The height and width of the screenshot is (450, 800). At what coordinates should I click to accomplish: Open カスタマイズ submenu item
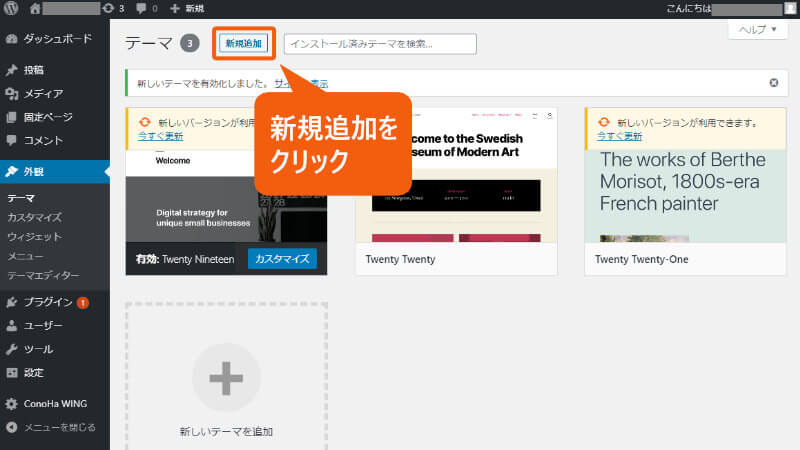pyautogui.click(x=34, y=217)
